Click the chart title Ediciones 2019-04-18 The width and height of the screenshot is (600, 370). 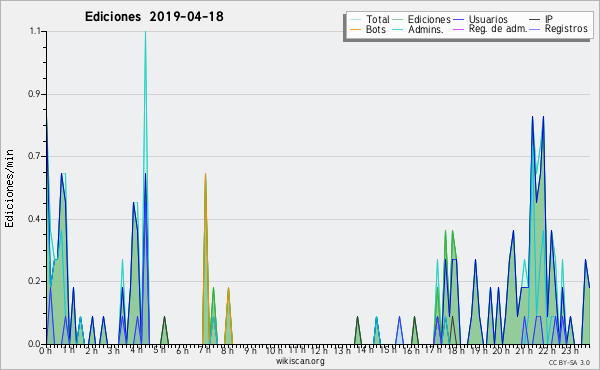coord(154,16)
